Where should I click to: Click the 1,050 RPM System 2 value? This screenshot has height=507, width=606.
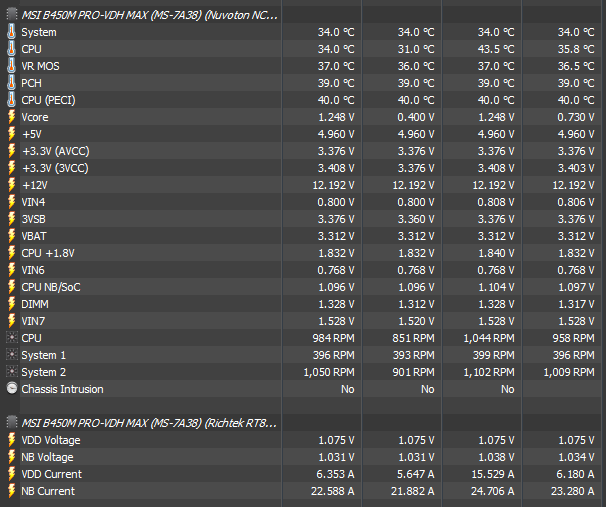(x=329, y=372)
